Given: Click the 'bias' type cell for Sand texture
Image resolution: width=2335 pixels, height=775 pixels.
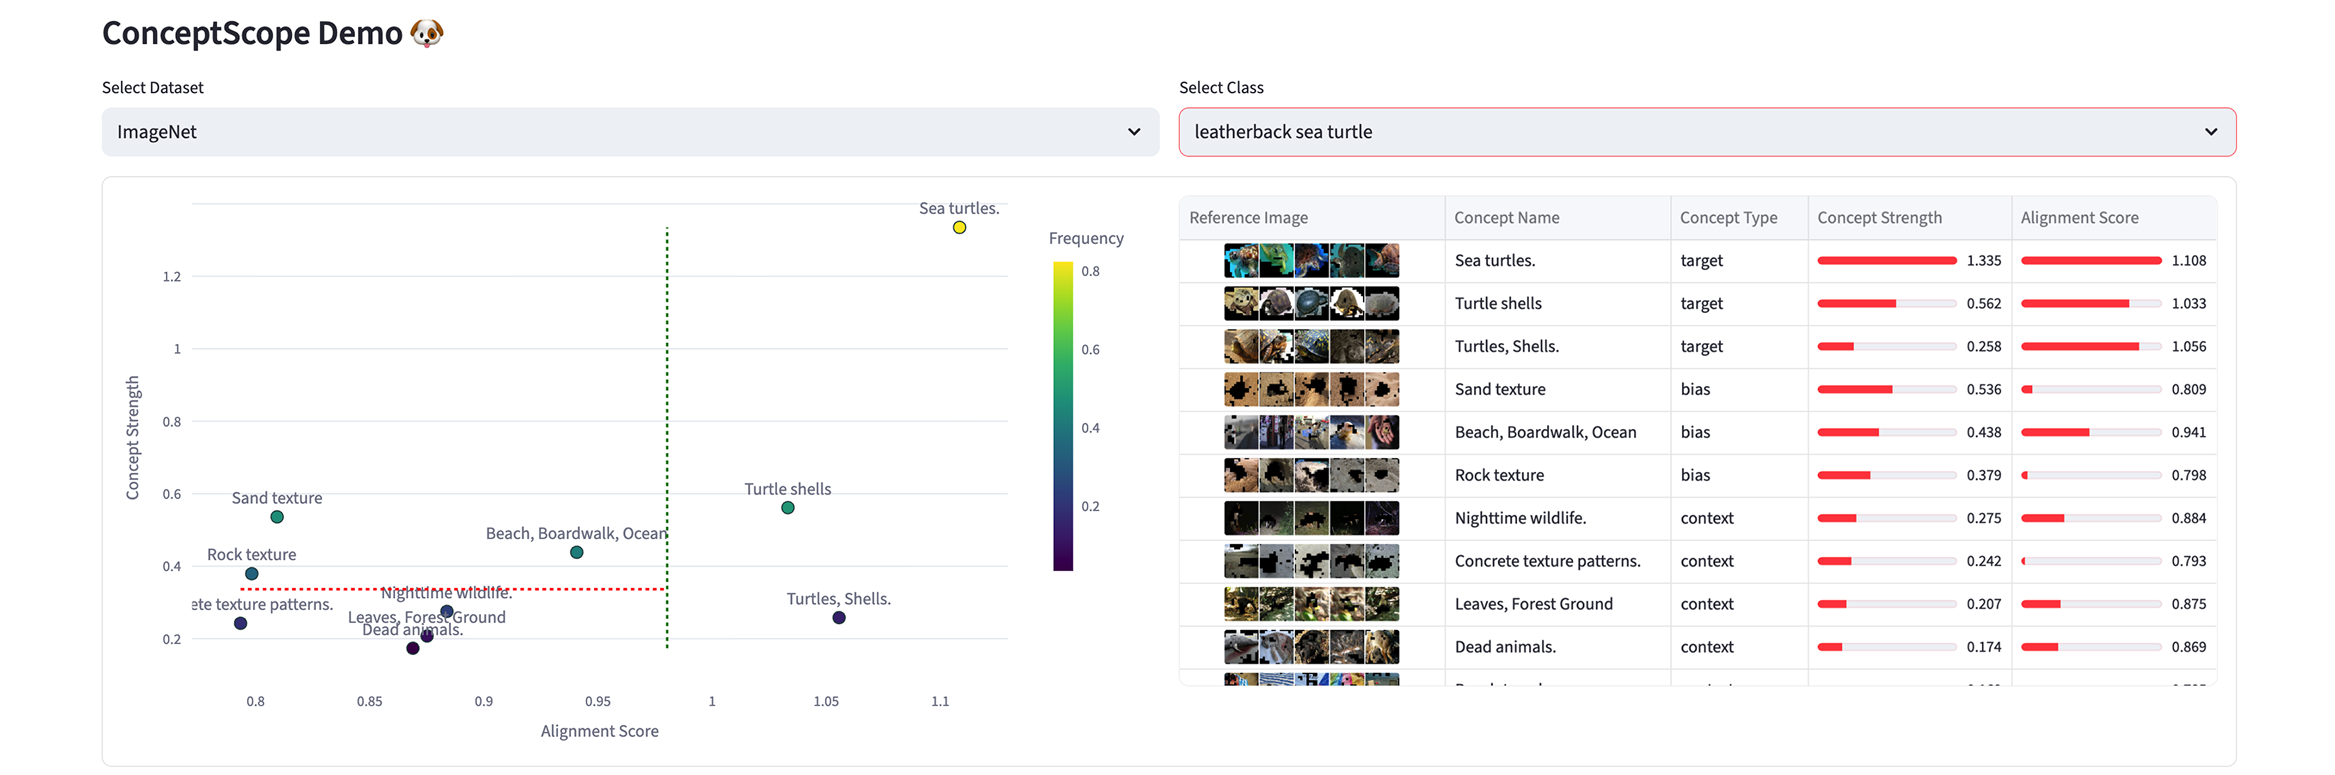Looking at the screenshot, I should pos(1738,390).
